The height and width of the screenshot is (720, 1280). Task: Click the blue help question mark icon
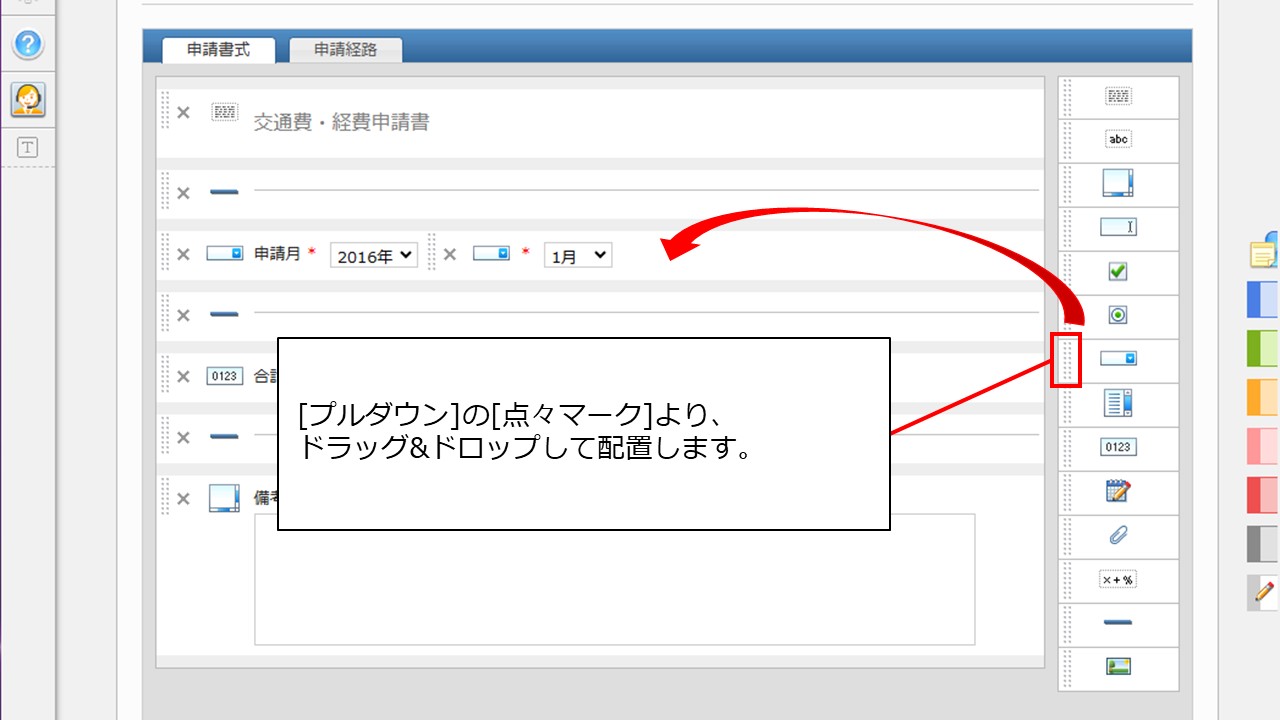point(28,44)
